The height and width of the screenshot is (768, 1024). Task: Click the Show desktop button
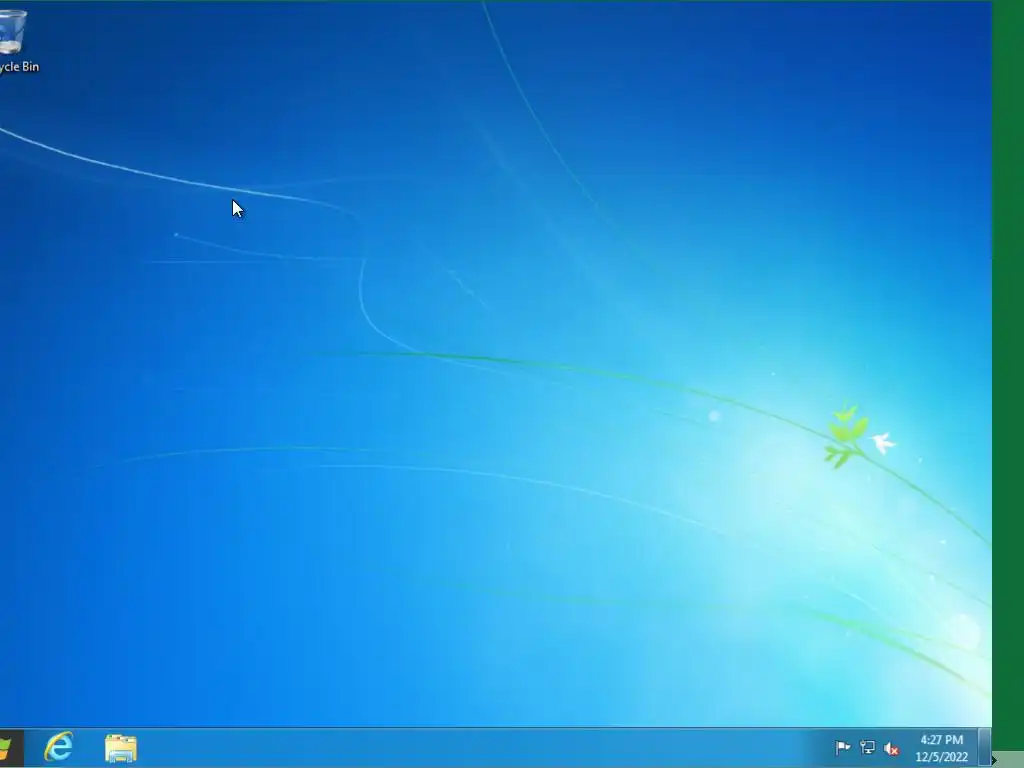pyautogui.click(x=985, y=748)
